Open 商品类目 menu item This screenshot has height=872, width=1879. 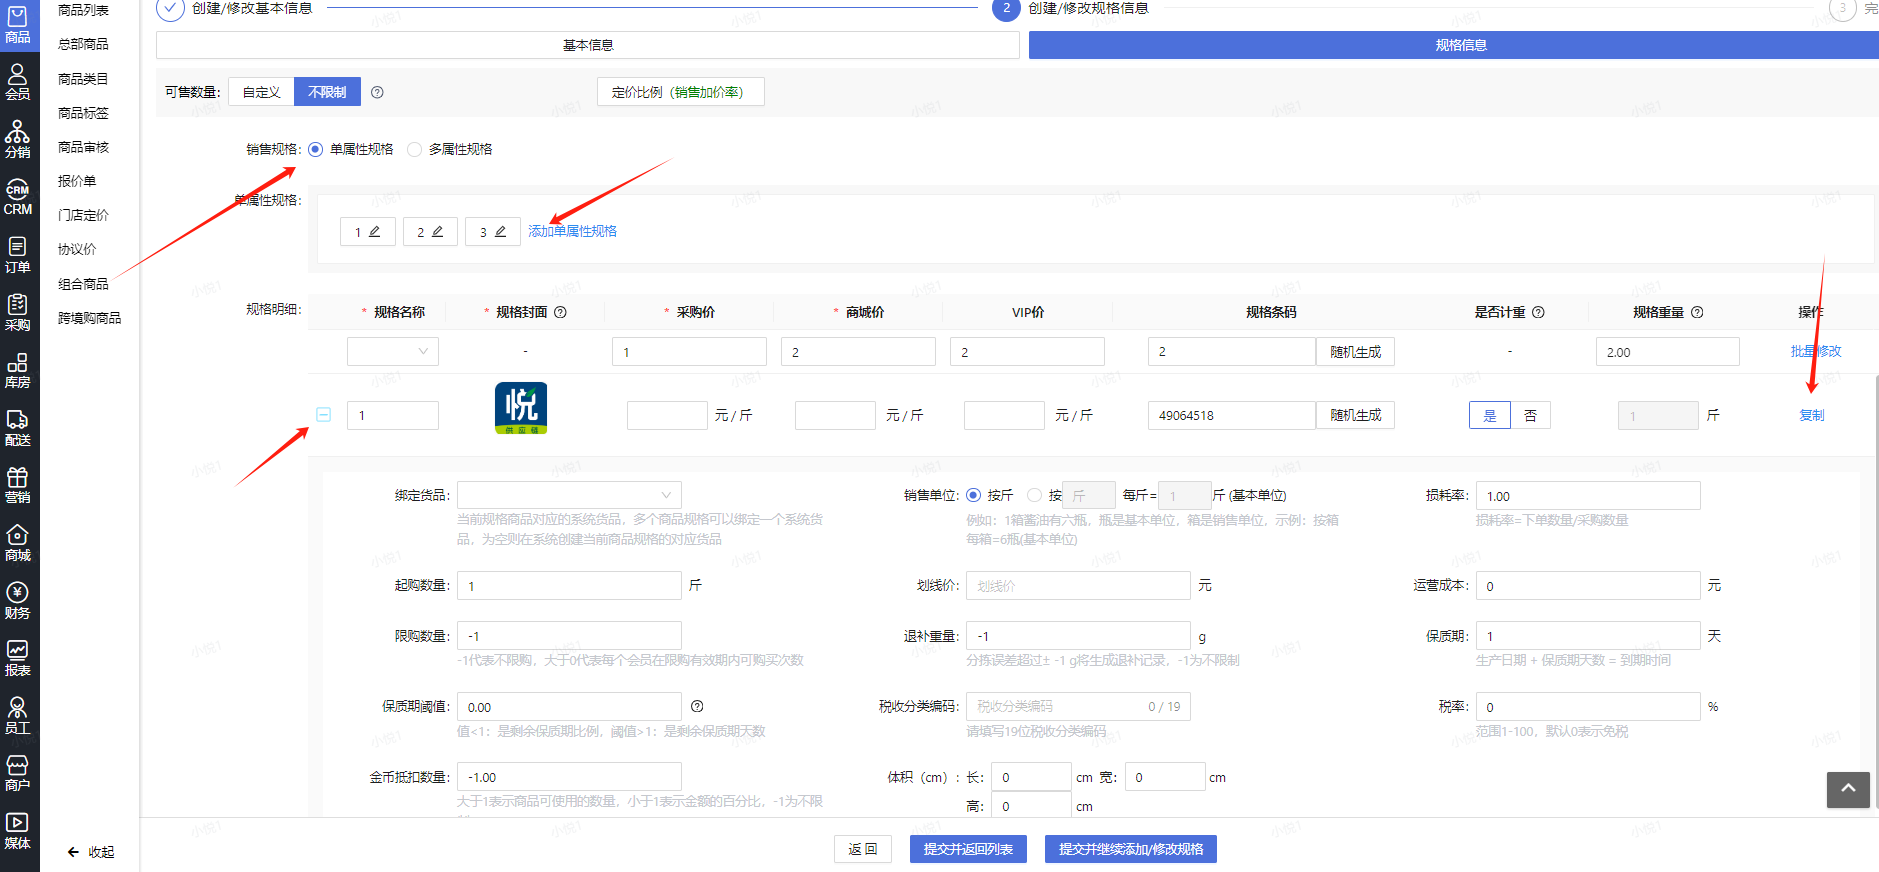83,79
